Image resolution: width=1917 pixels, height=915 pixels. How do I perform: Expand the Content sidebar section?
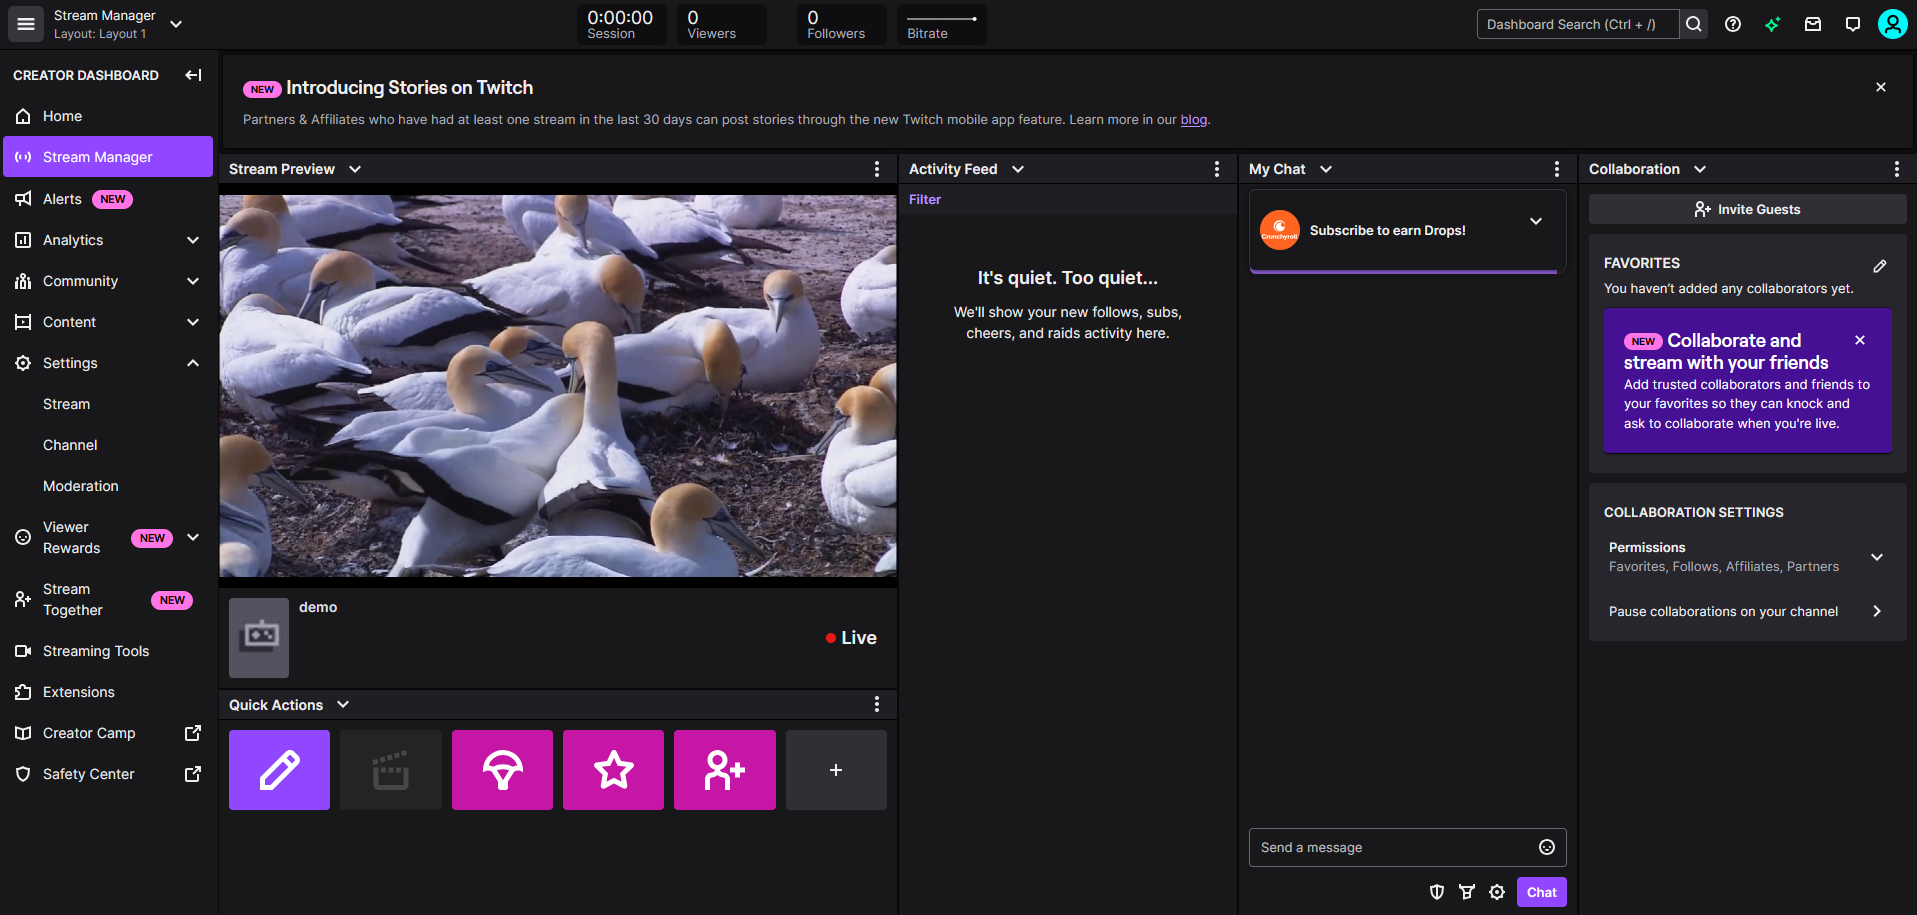pyautogui.click(x=193, y=322)
